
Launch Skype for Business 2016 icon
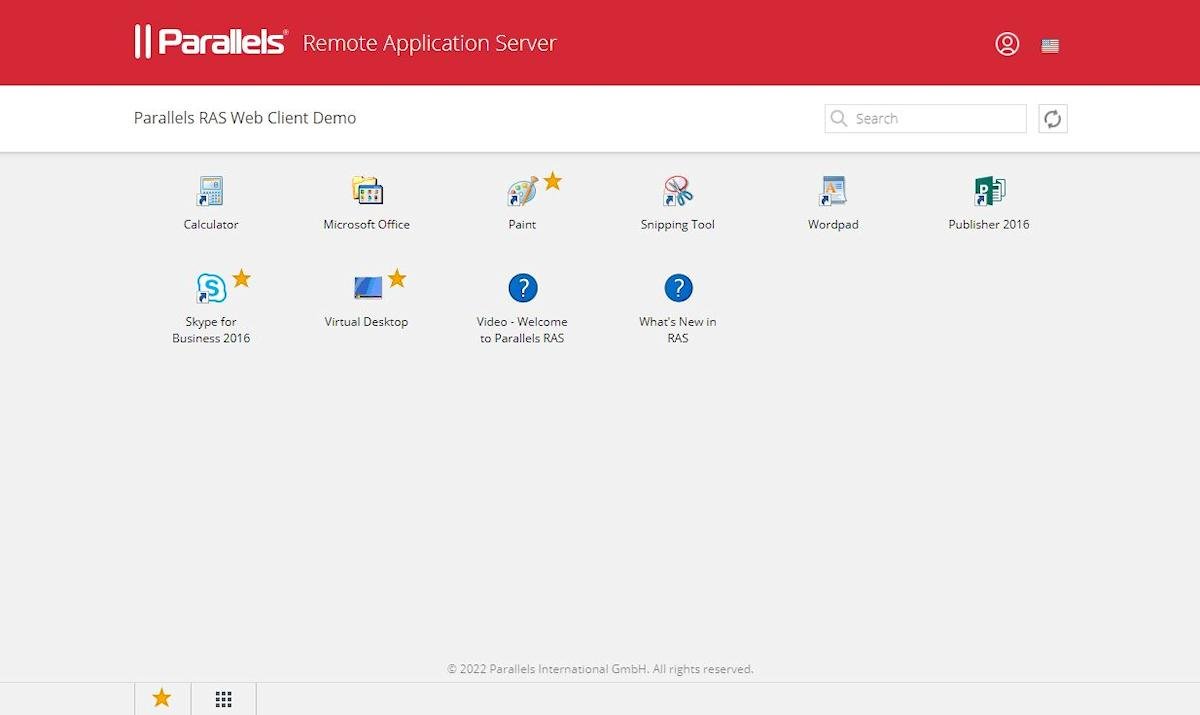[211, 288]
